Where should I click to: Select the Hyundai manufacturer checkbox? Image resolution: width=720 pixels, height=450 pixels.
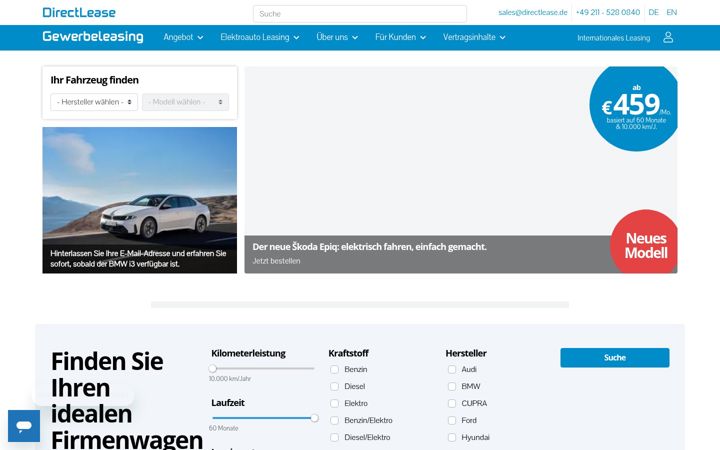point(452,437)
